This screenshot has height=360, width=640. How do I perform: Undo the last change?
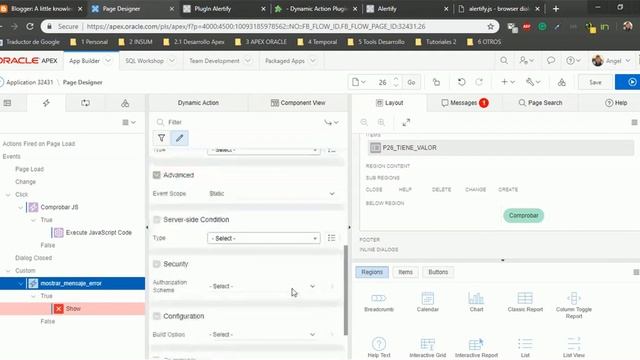click(x=462, y=82)
